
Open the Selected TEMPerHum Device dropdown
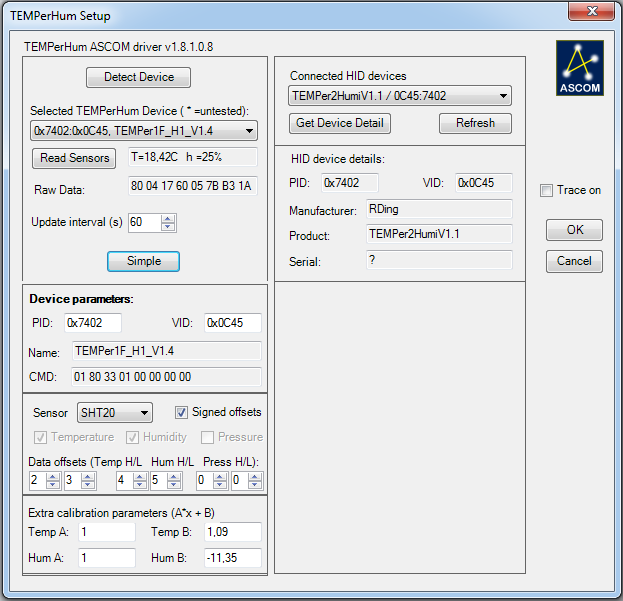point(144,131)
